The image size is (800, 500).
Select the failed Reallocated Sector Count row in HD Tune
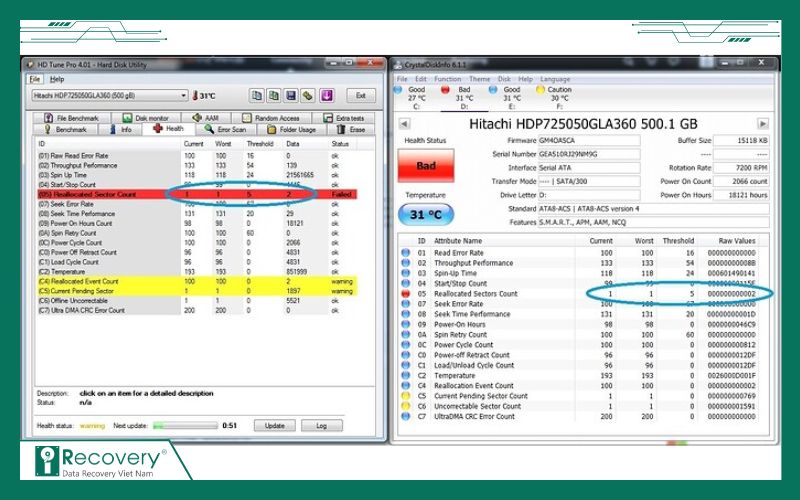coord(197,194)
